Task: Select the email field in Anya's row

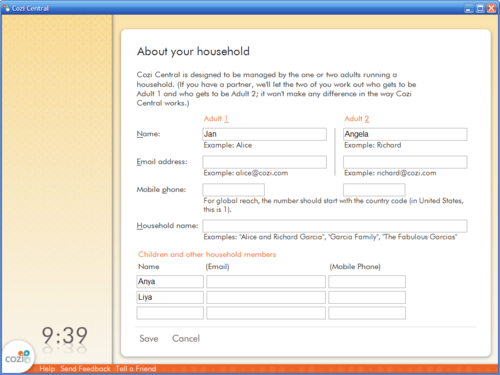Action: pos(266,282)
